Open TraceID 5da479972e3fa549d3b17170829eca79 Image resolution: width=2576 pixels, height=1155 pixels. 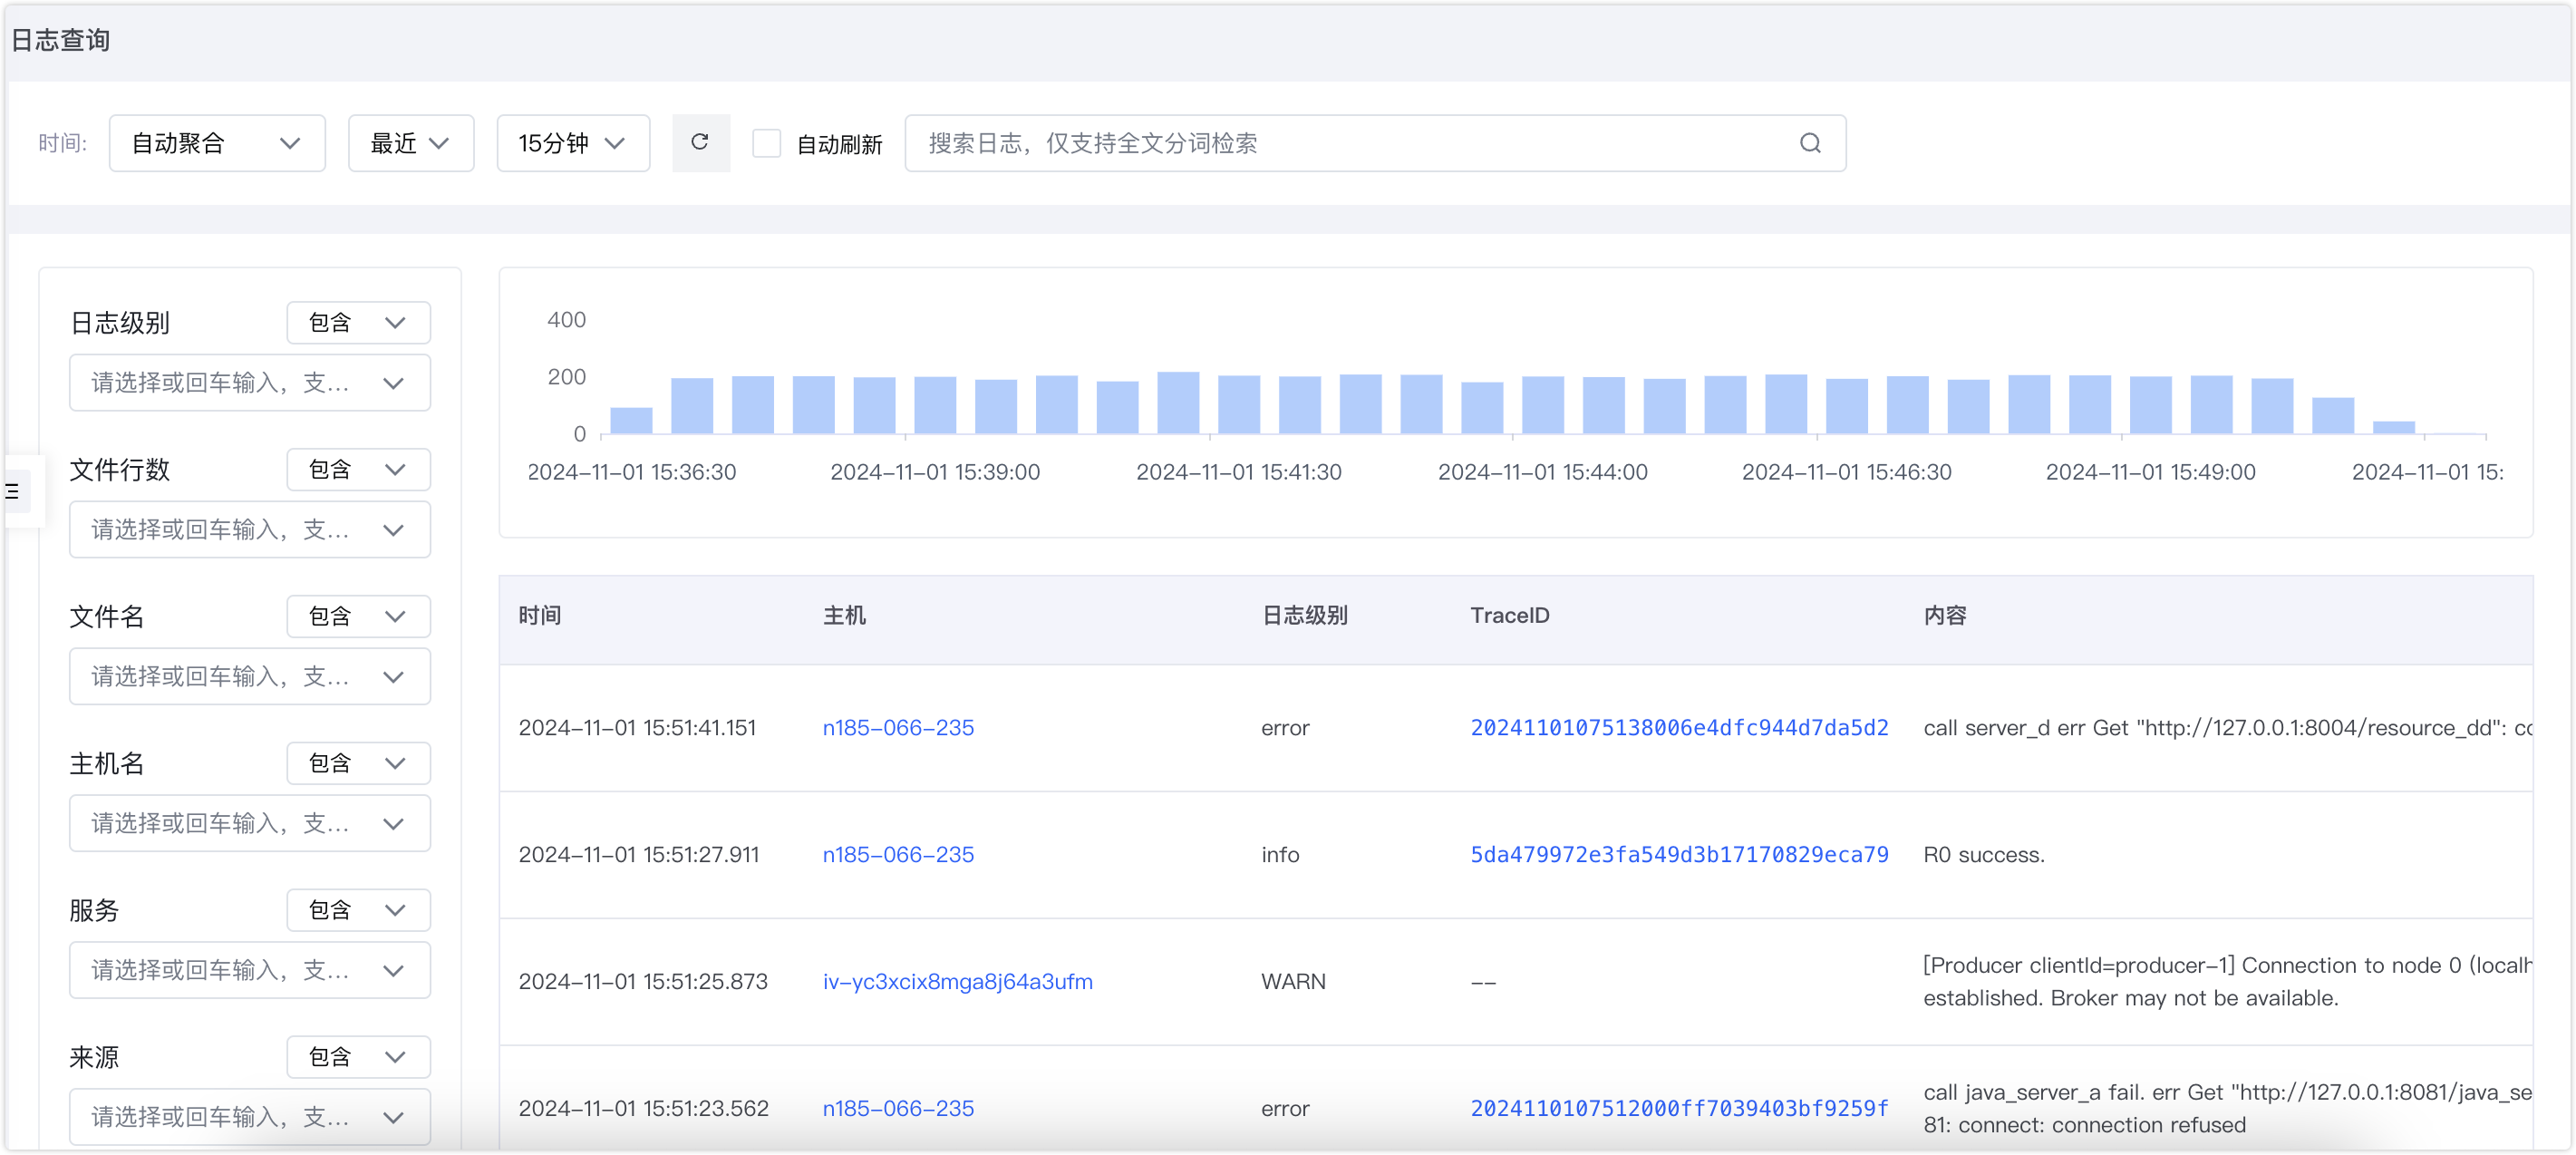coord(1679,855)
